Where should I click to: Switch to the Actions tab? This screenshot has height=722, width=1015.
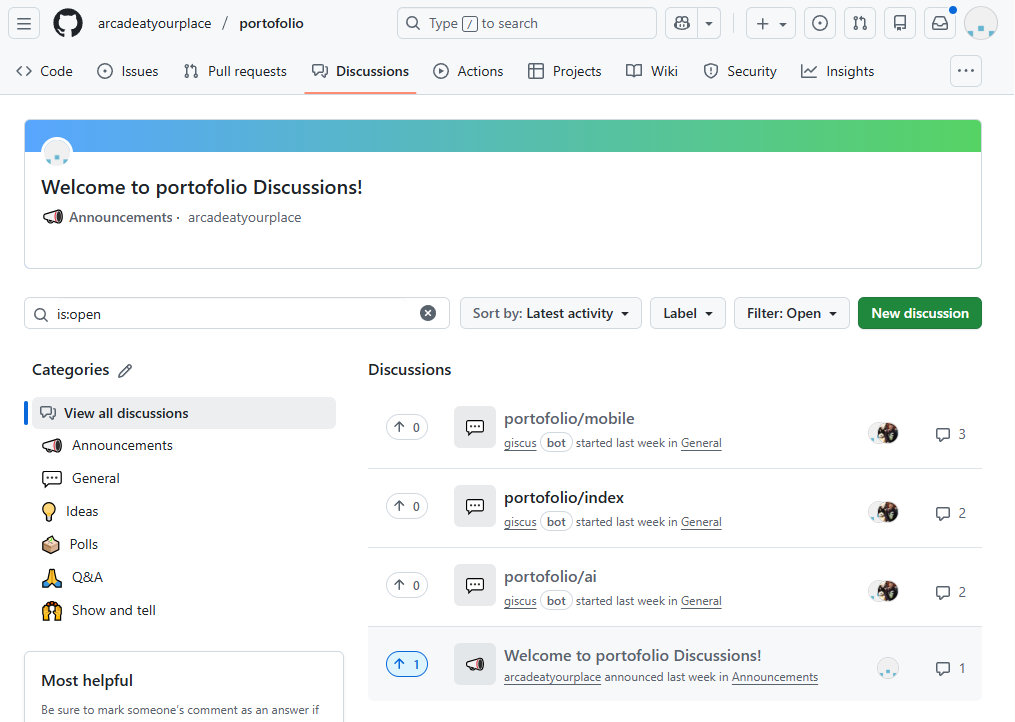pos(468,71)
